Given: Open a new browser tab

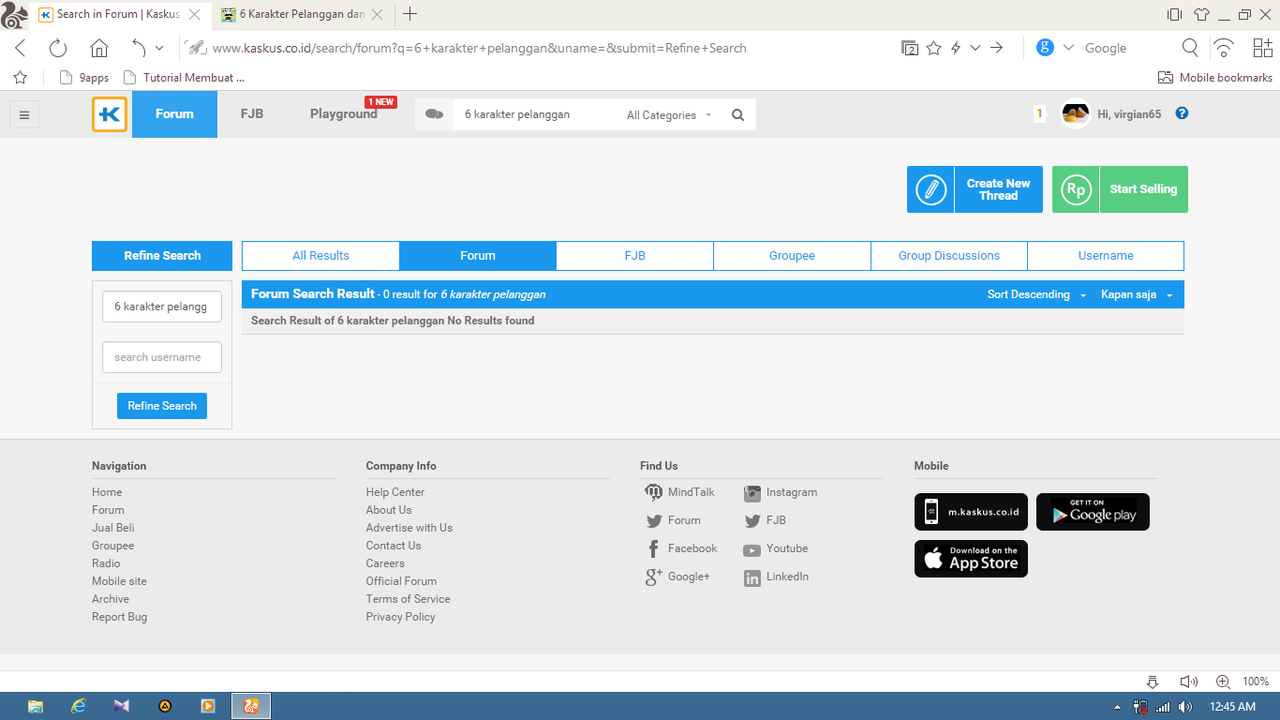Looking at the screenshot, I should 410,14.
